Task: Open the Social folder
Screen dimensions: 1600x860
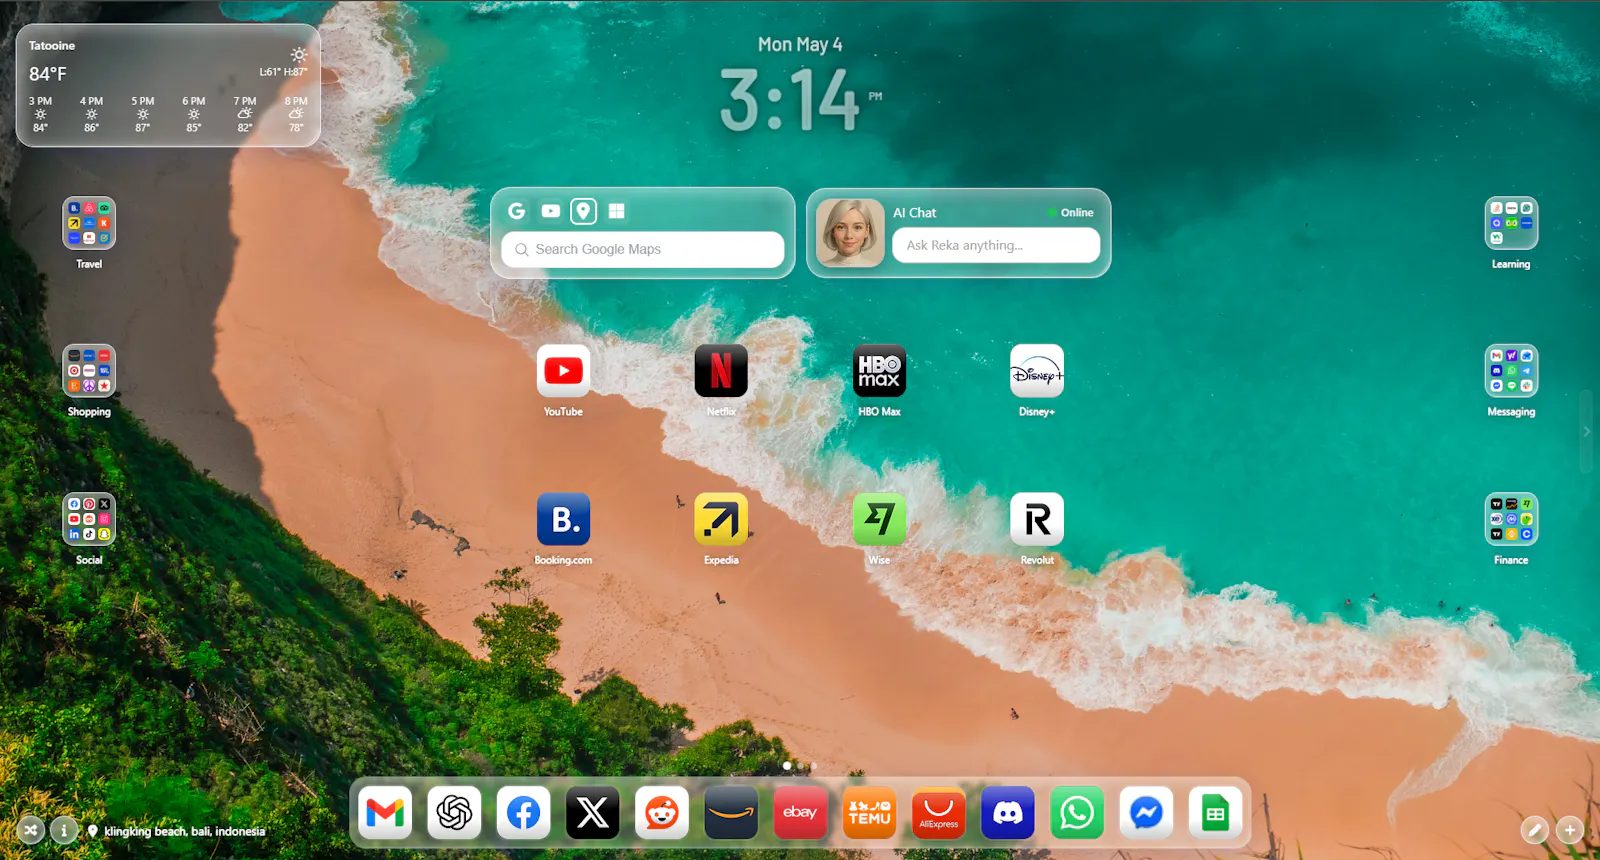Action: (89, 519)
